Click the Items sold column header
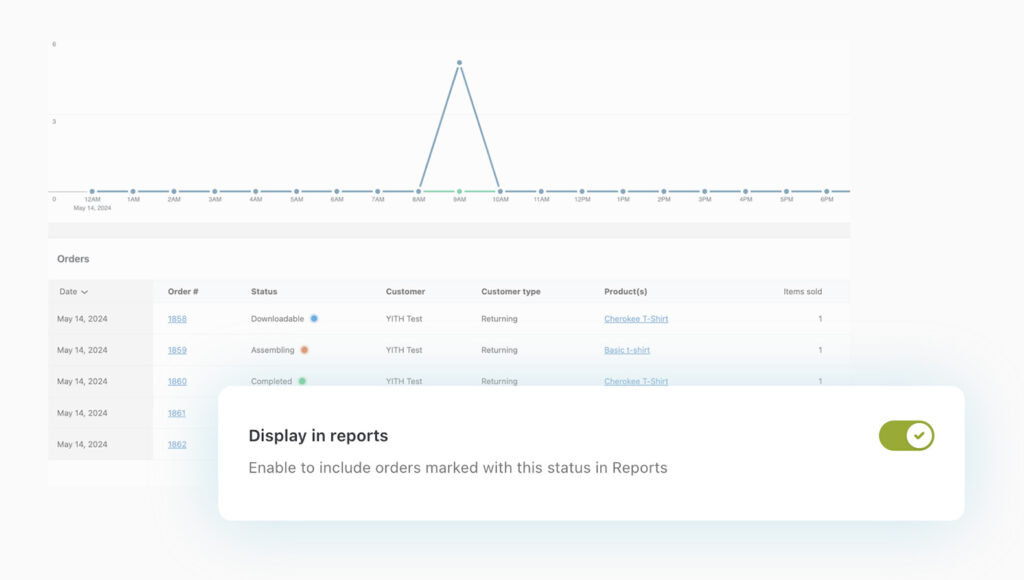This screenshot has width=1024, height=580. point(802,292)
